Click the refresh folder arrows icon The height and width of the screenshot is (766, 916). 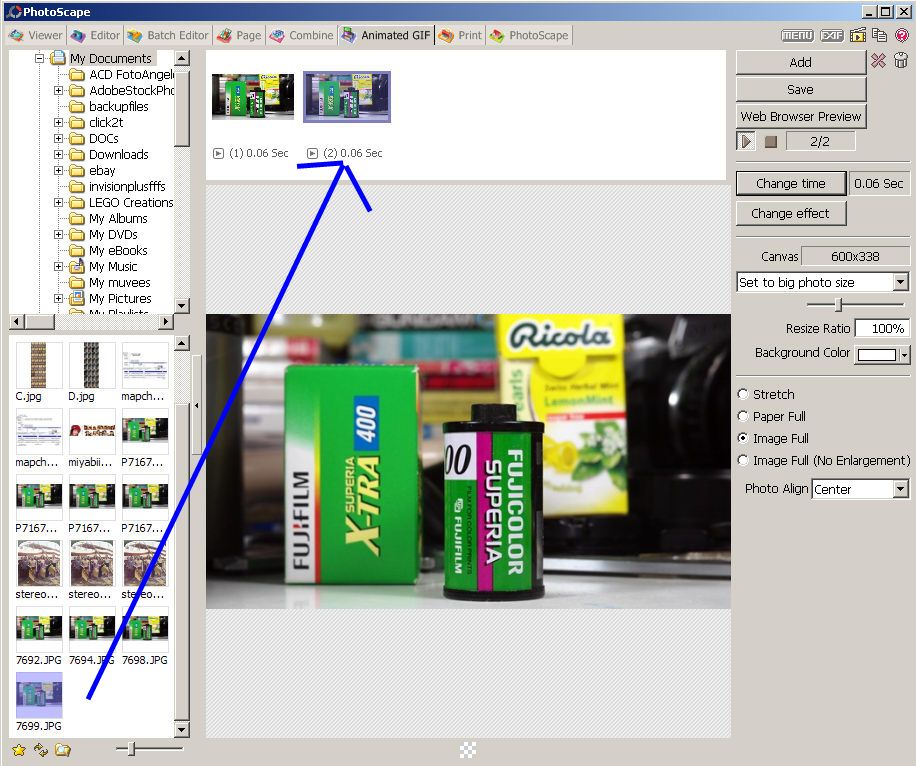tap(41, 749)
